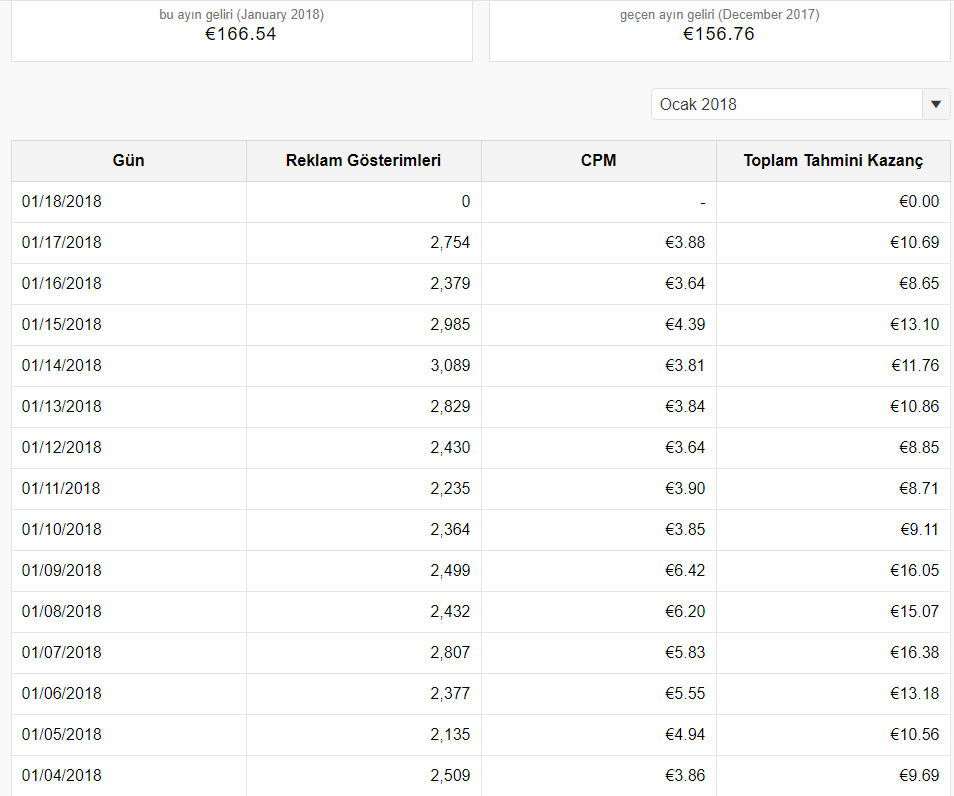Click the €16.38 earnings value
The height and width of the screenshot is (796, 954).
915,653
